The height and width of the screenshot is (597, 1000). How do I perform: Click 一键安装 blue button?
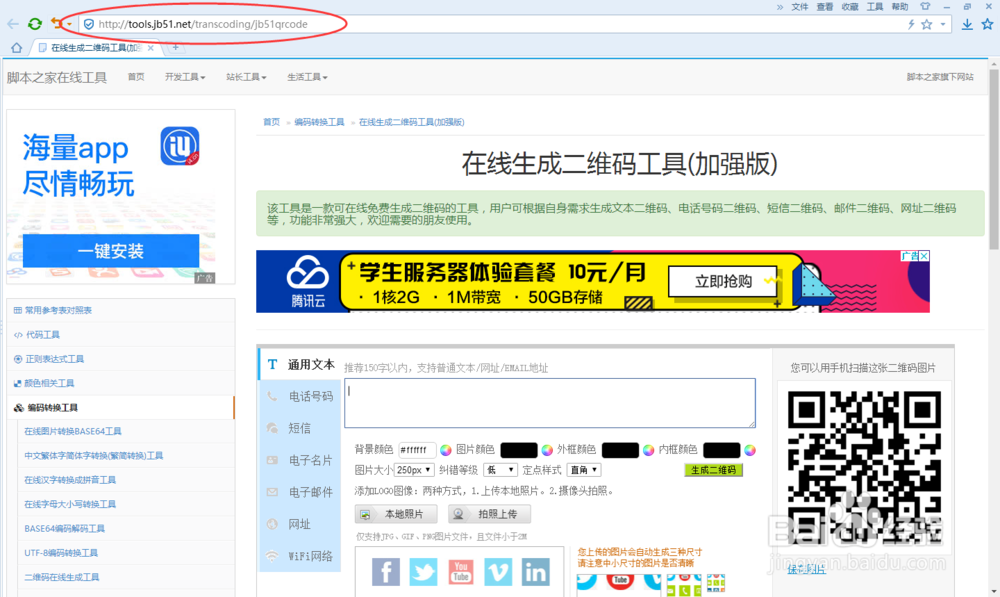(111, 251)
